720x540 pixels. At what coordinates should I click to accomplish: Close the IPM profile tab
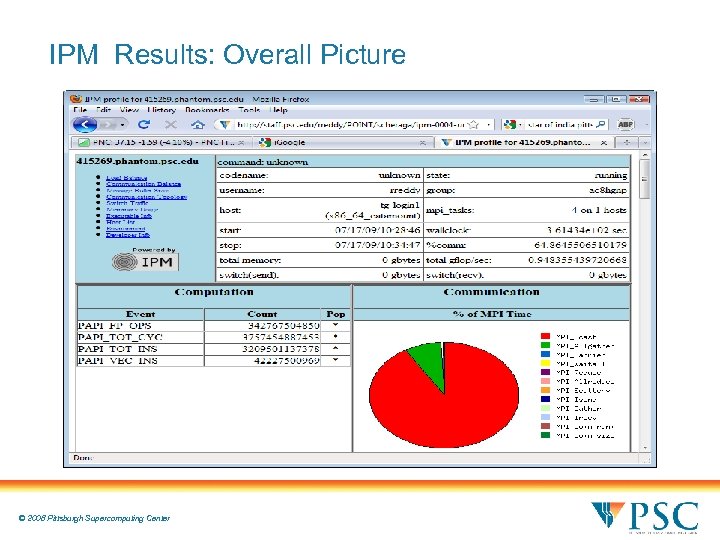coord(604,143)
